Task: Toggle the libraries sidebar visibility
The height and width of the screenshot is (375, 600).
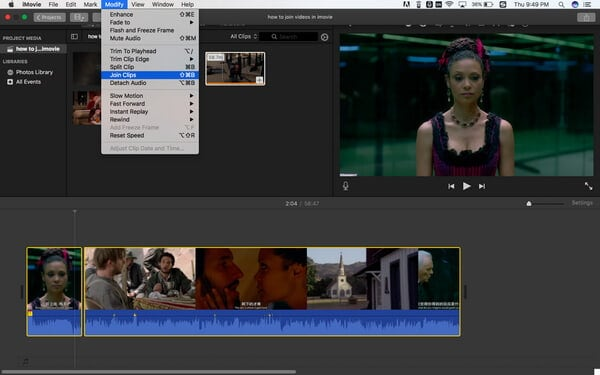Action: pos(75,36)
